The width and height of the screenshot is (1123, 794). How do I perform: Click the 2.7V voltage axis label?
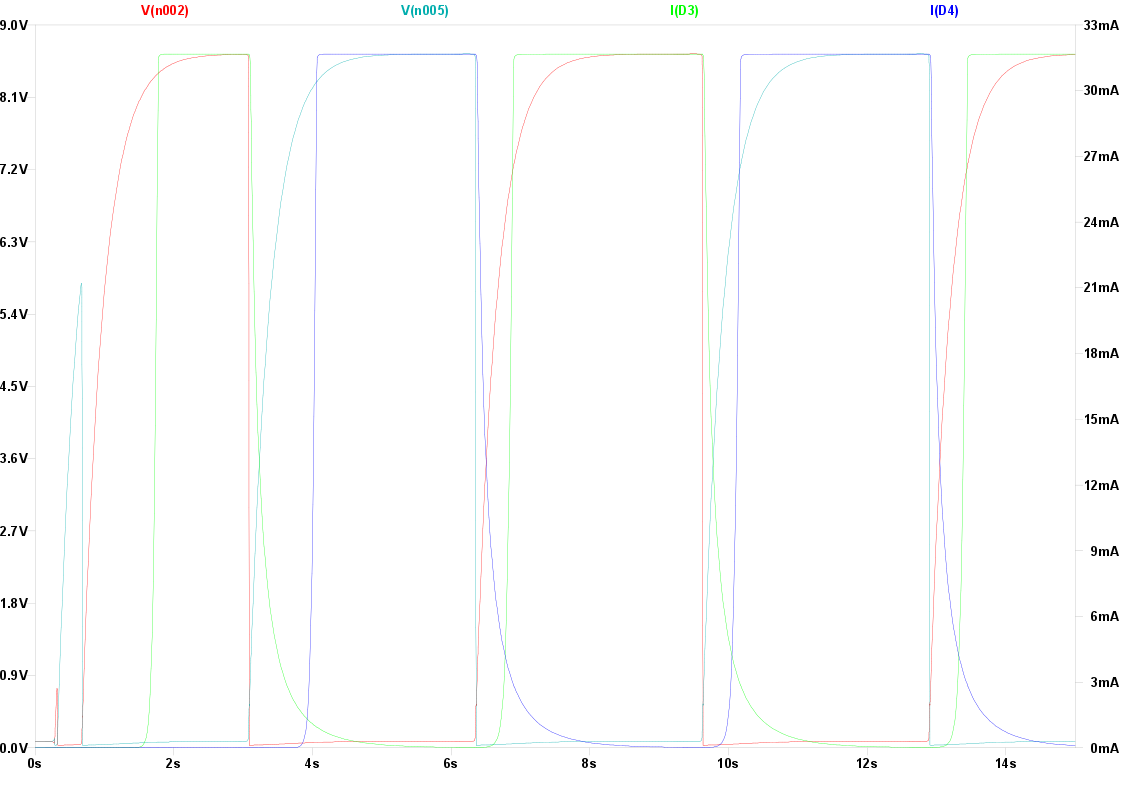(14, 531)
